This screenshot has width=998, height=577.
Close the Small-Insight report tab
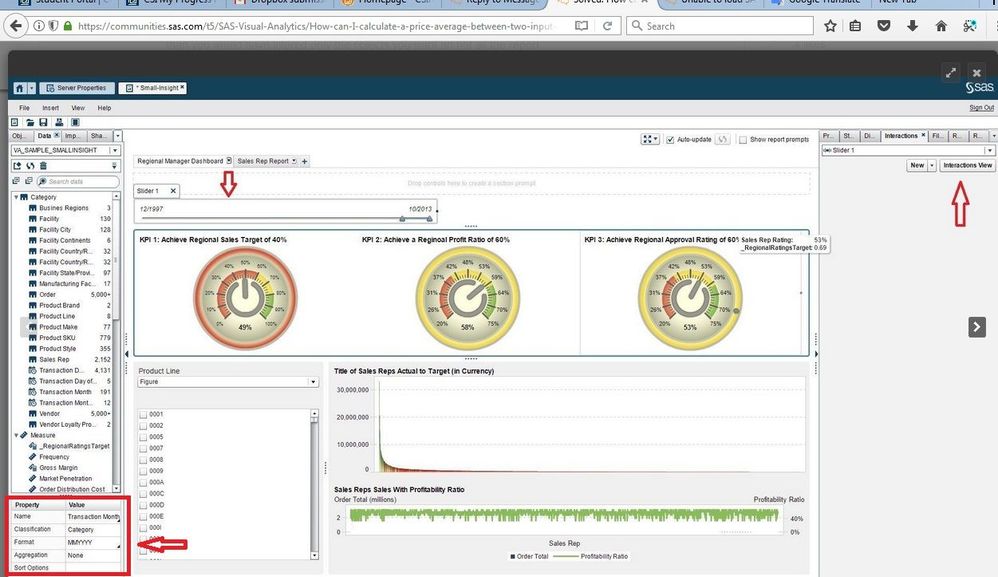click(182, 87)
